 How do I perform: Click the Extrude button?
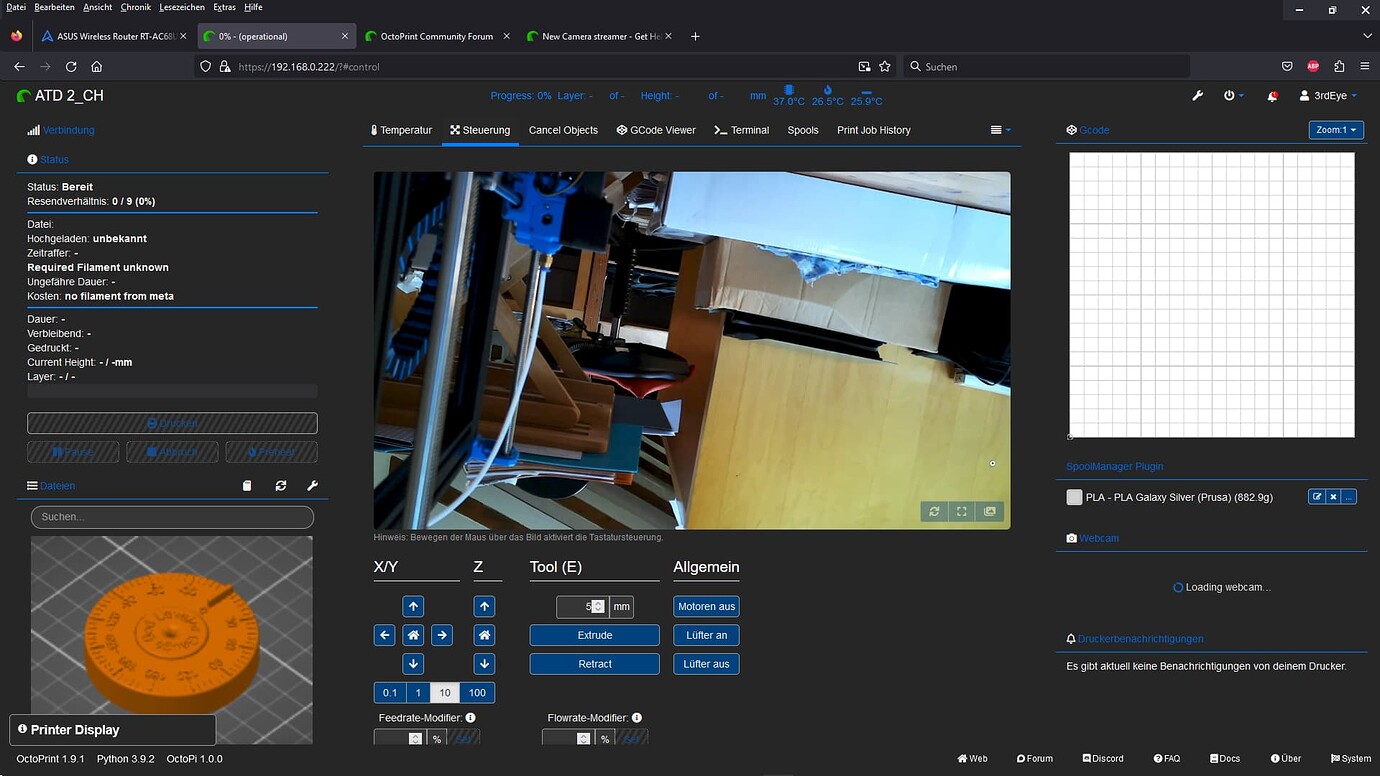(594, 634)
